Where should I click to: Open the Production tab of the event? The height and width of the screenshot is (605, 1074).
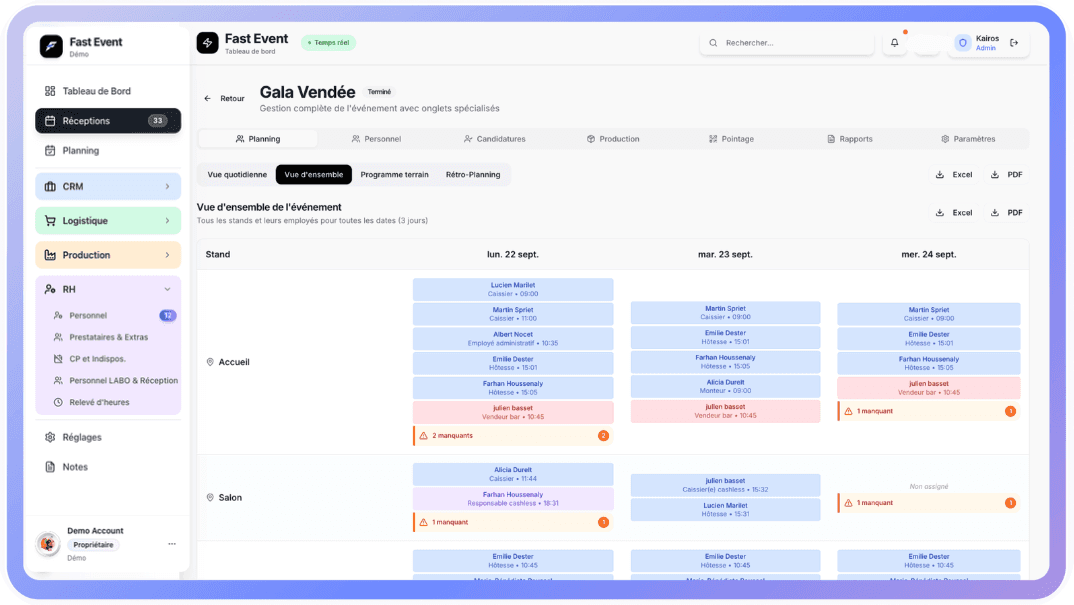[613, 139]
